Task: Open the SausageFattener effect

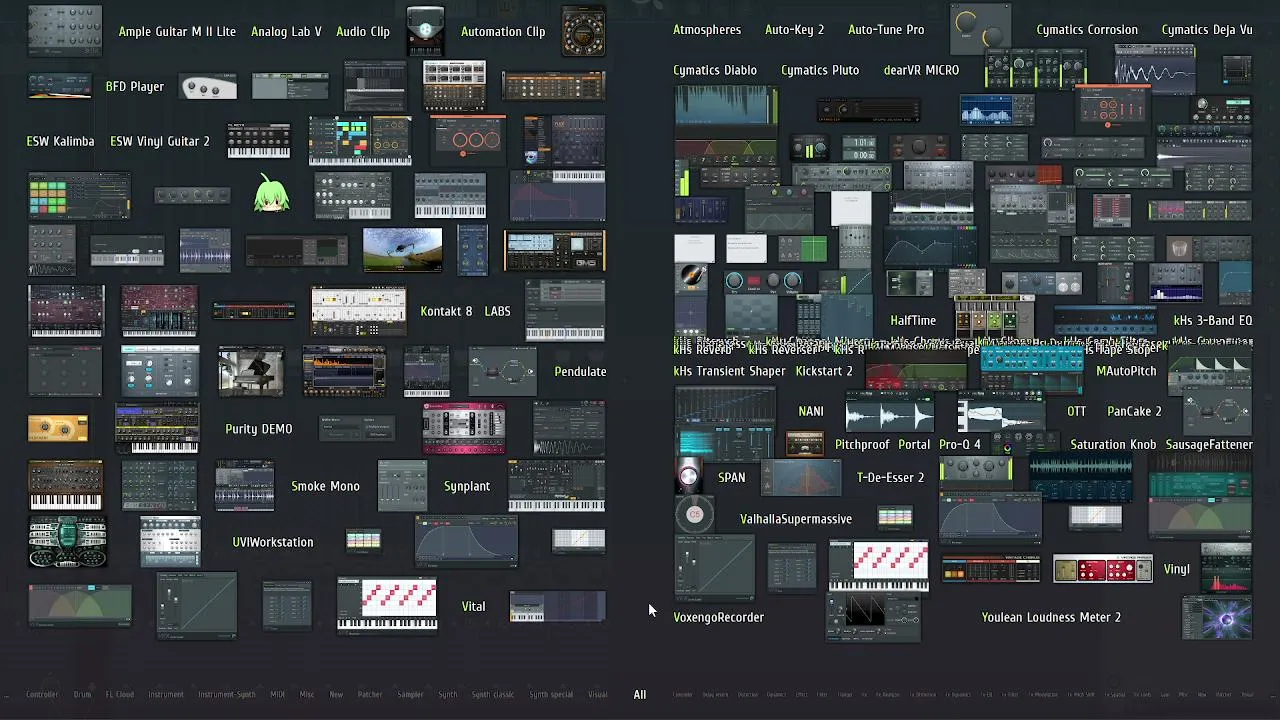Action: 1209,444
